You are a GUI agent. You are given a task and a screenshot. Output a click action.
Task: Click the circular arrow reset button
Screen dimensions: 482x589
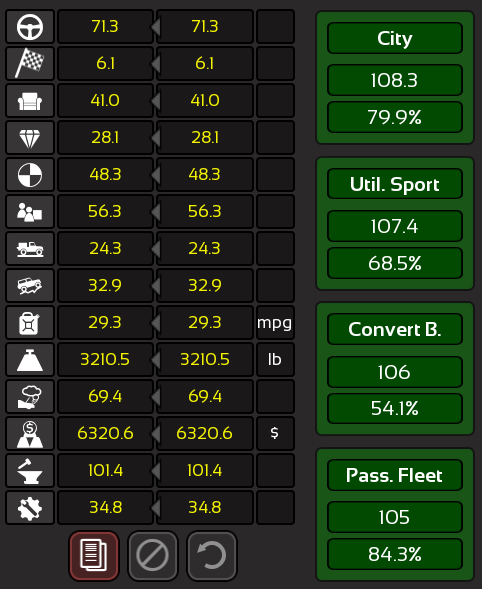(x=212, y=556)
